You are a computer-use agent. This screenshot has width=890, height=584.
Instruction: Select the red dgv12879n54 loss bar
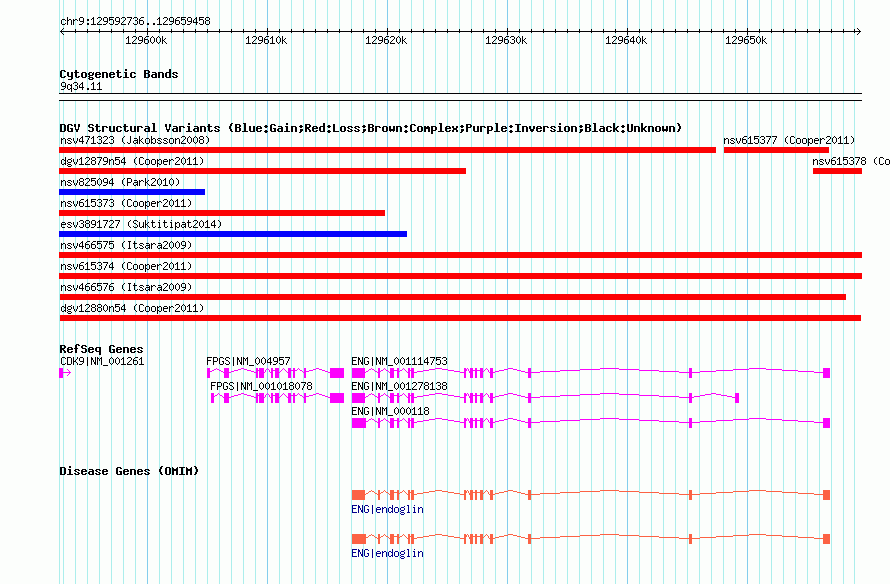pyautogui.click(x=263, y=171)
